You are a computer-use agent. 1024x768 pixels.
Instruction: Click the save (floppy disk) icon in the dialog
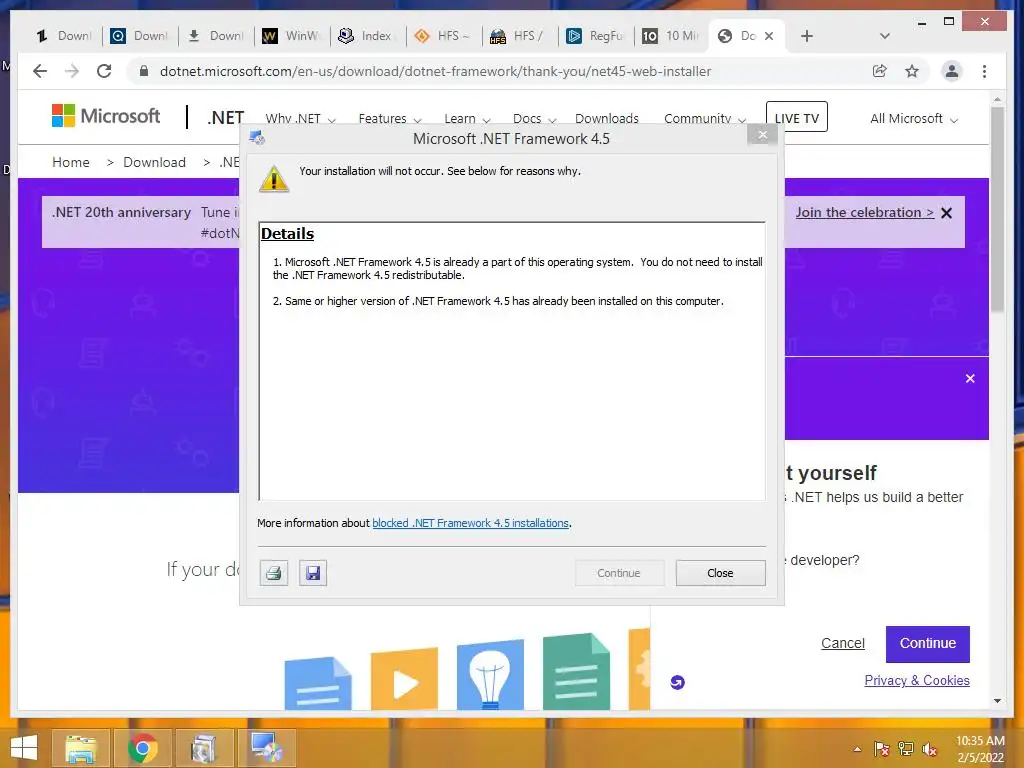(313, 573)
